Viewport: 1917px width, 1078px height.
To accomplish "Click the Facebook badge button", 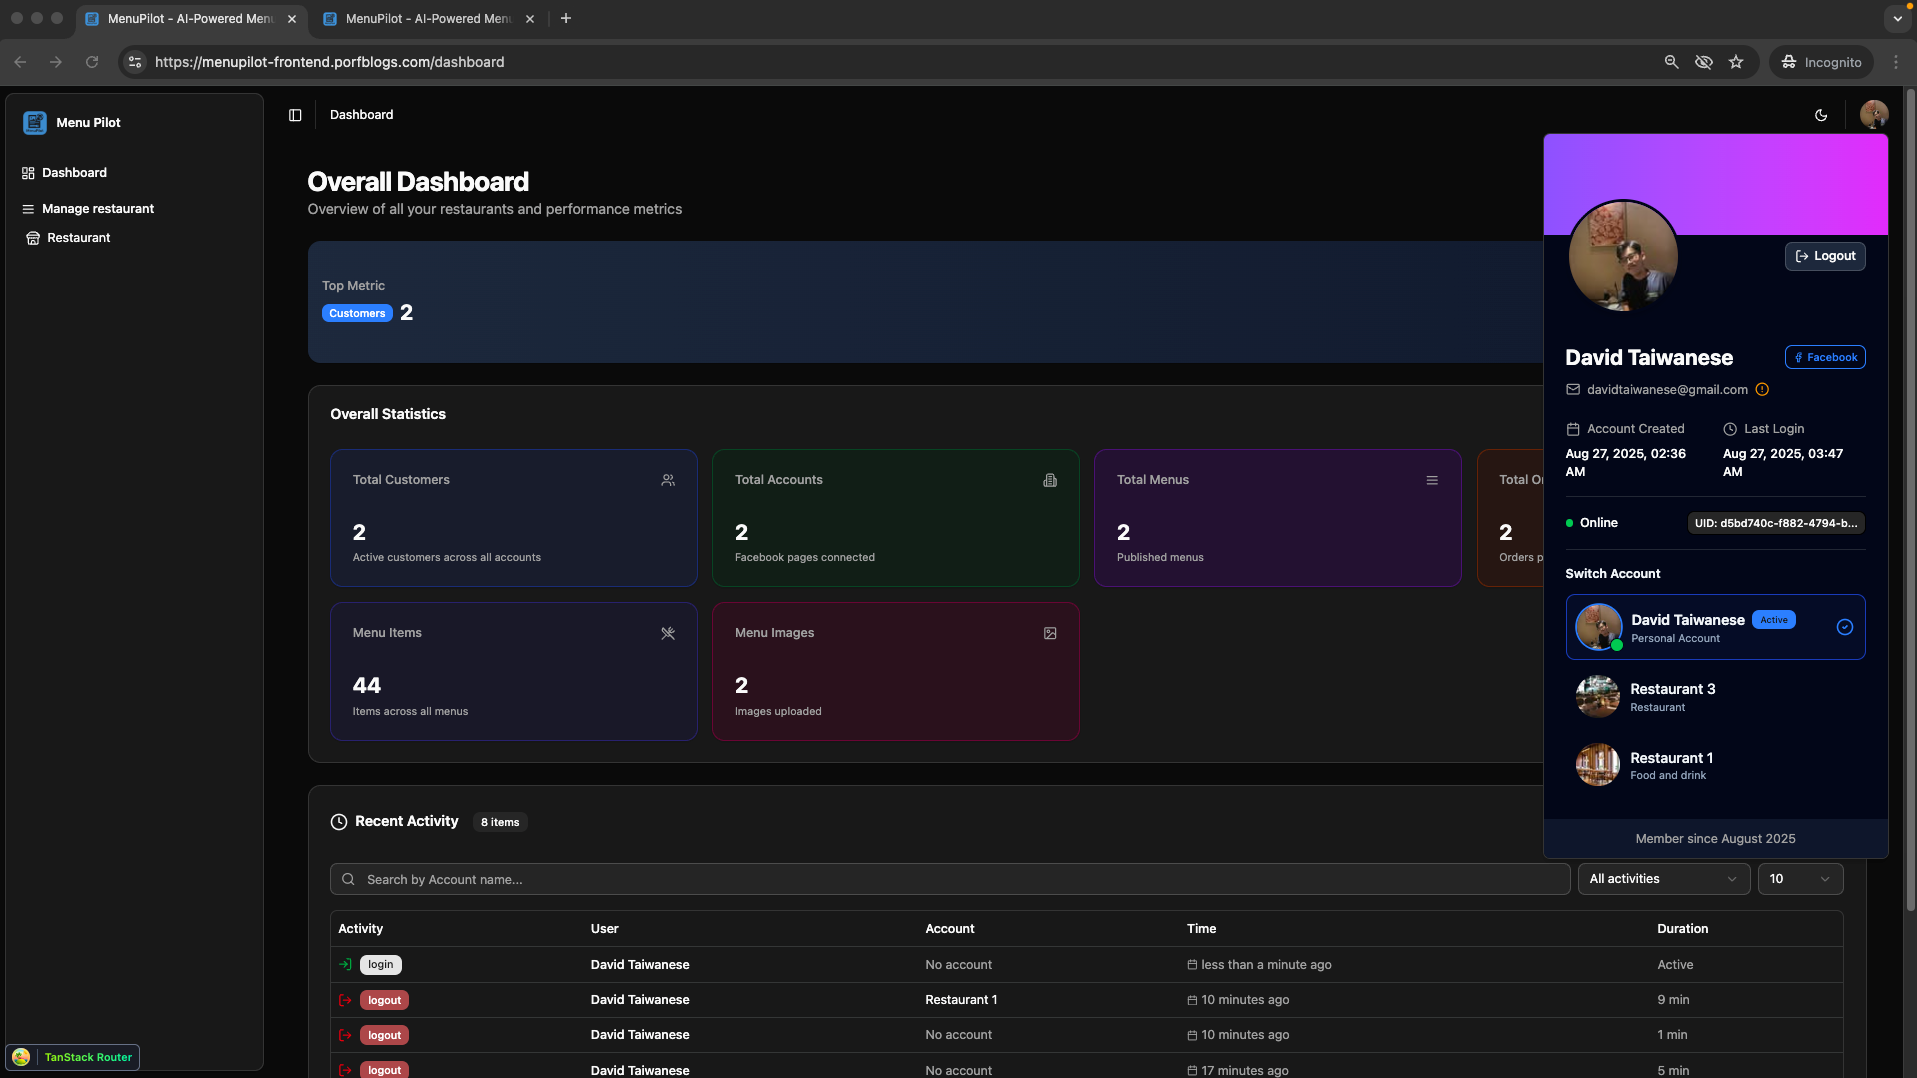I will pos(1825,357).
